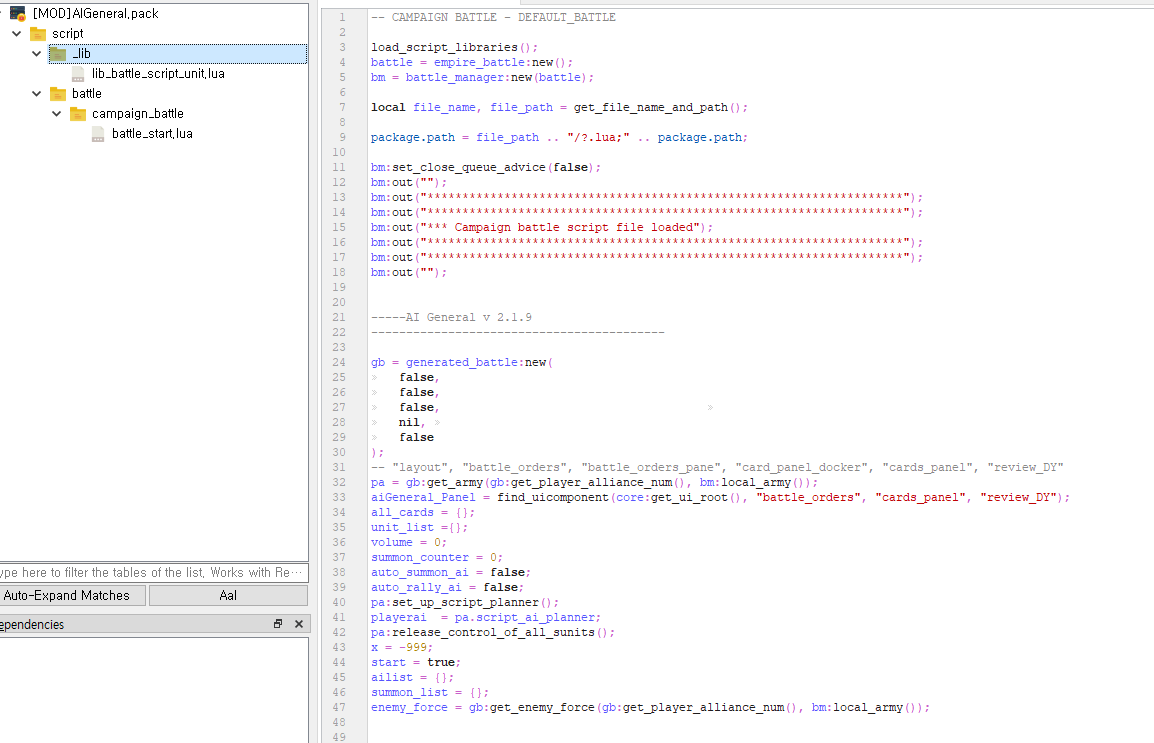This screenshot has width=1154, height=743.
Task: Collapse the battle folder
Action: tap(37, 94)
